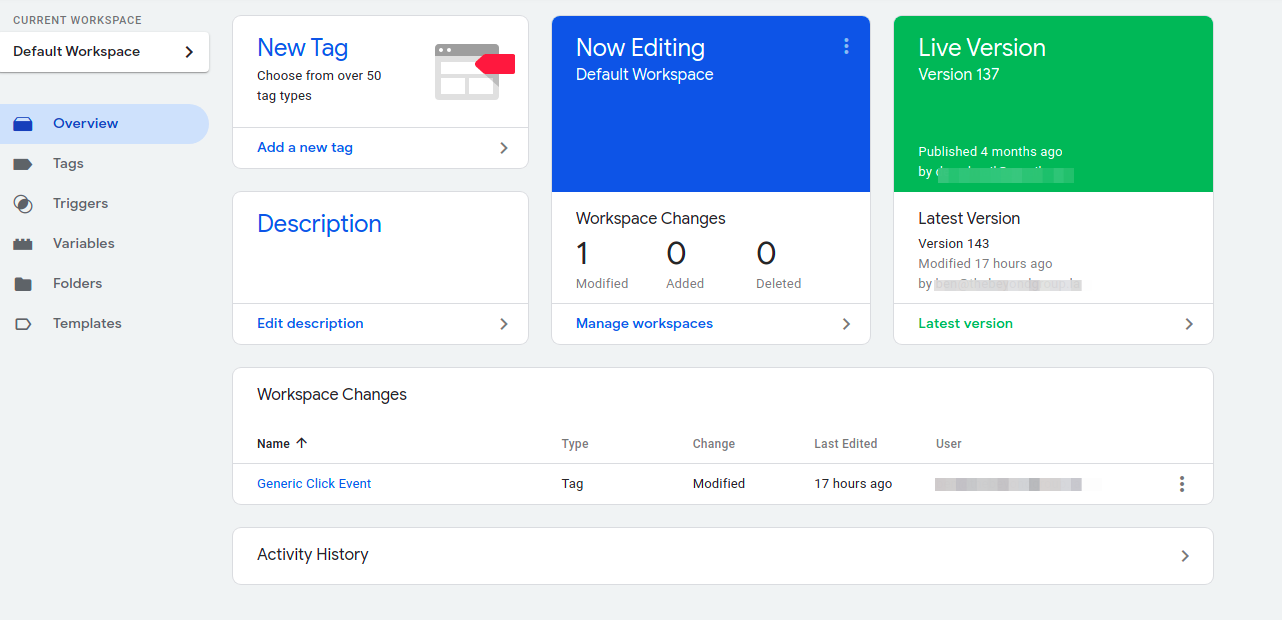The image size is (1282, 620).
Task: Click the Triggers circle icon
Action: click(23, 204)
